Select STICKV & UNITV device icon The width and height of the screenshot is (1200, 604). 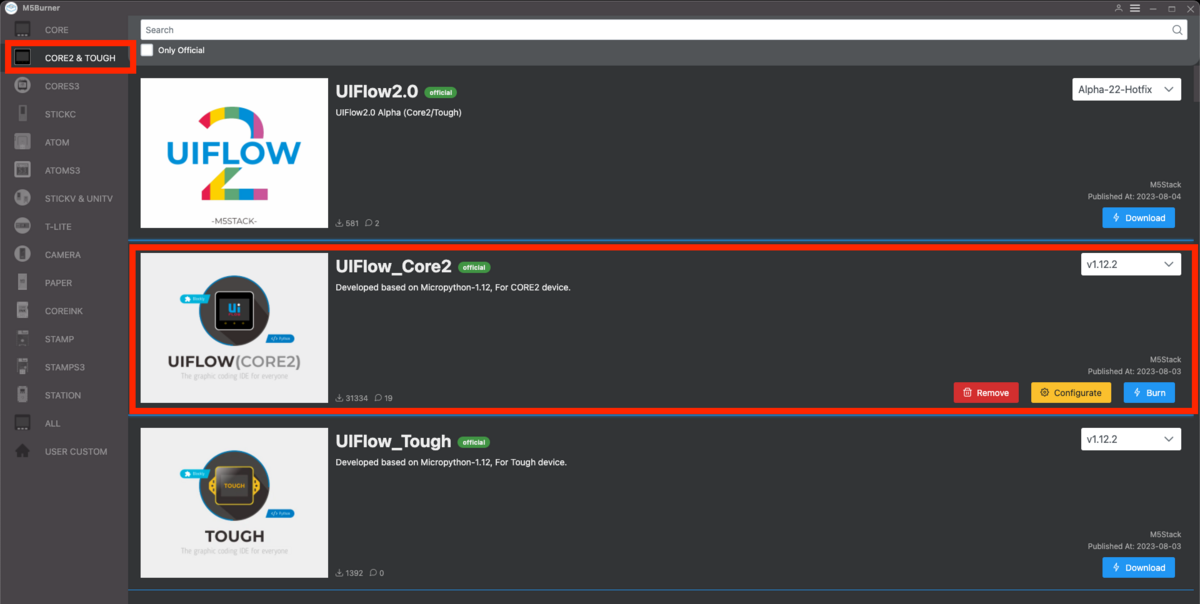(x=22, y=198)
